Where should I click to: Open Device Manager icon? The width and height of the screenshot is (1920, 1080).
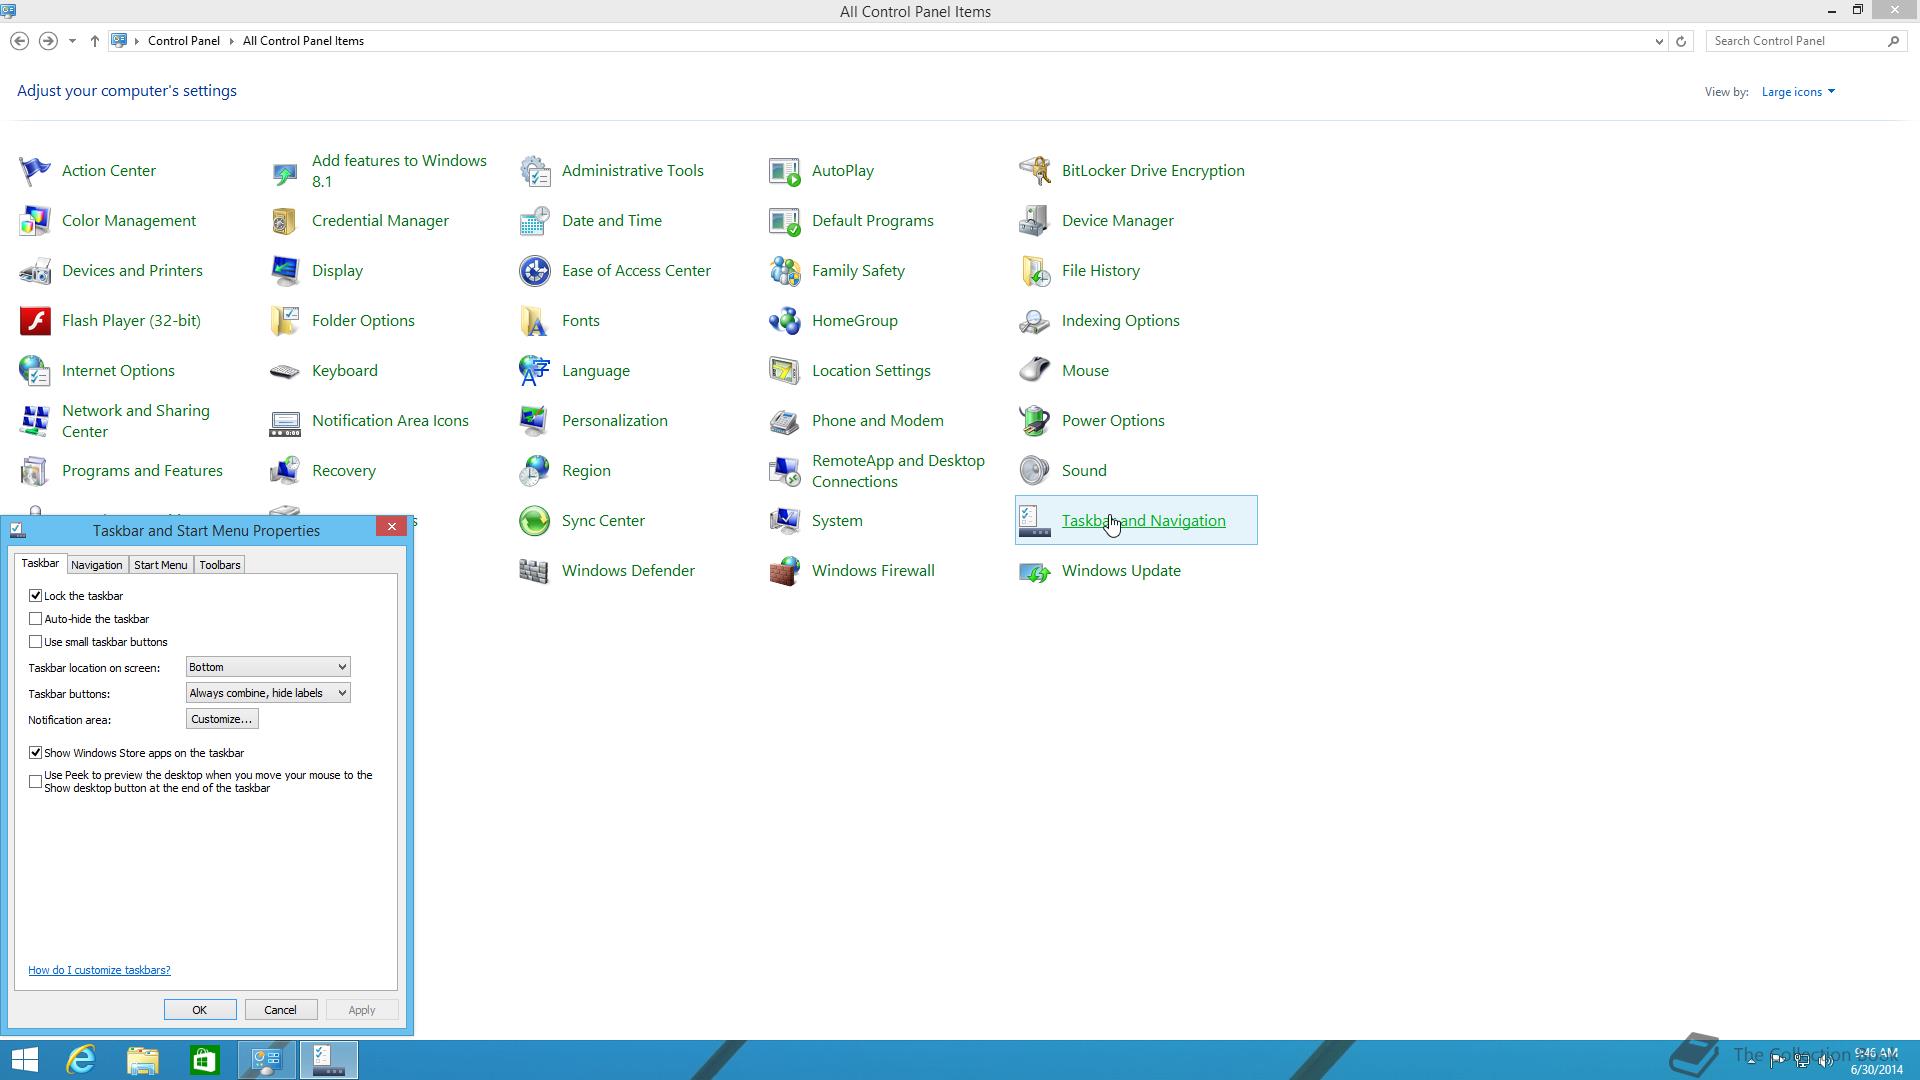pyautogui.click(x=1035, y=221)
